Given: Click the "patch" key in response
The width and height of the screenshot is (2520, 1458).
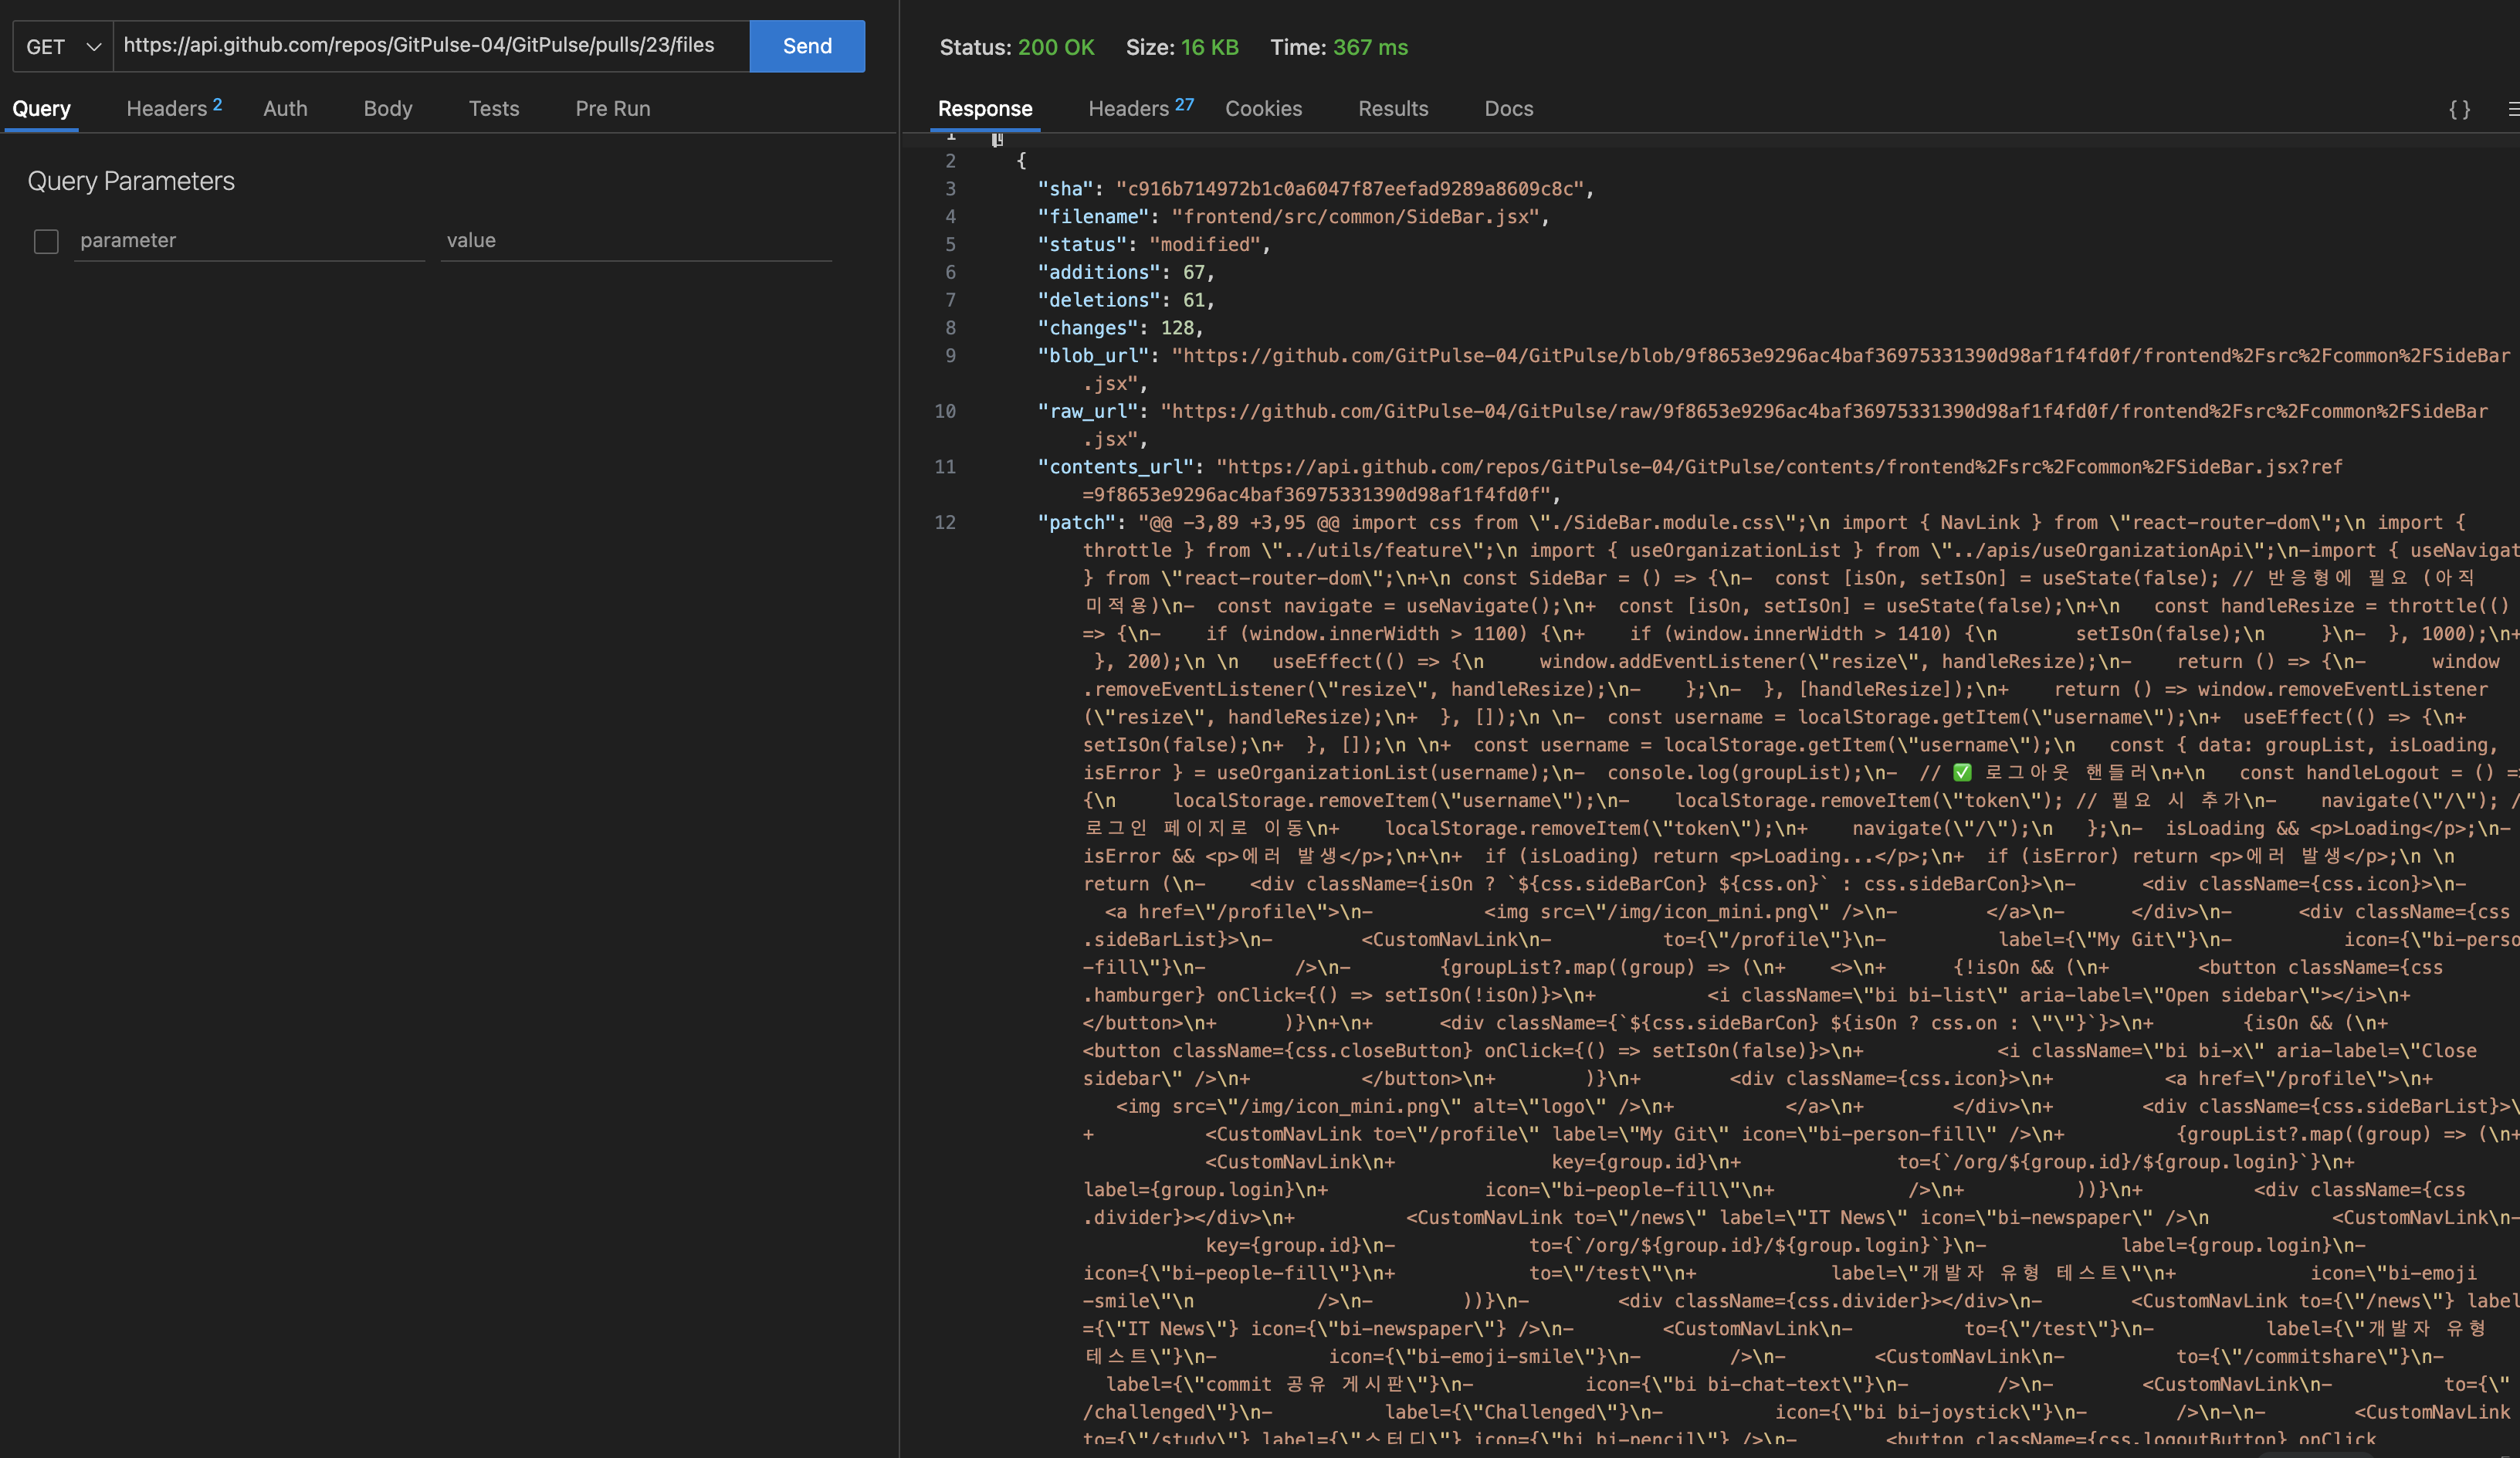Looking at the screenshot, I should 1076,522.
